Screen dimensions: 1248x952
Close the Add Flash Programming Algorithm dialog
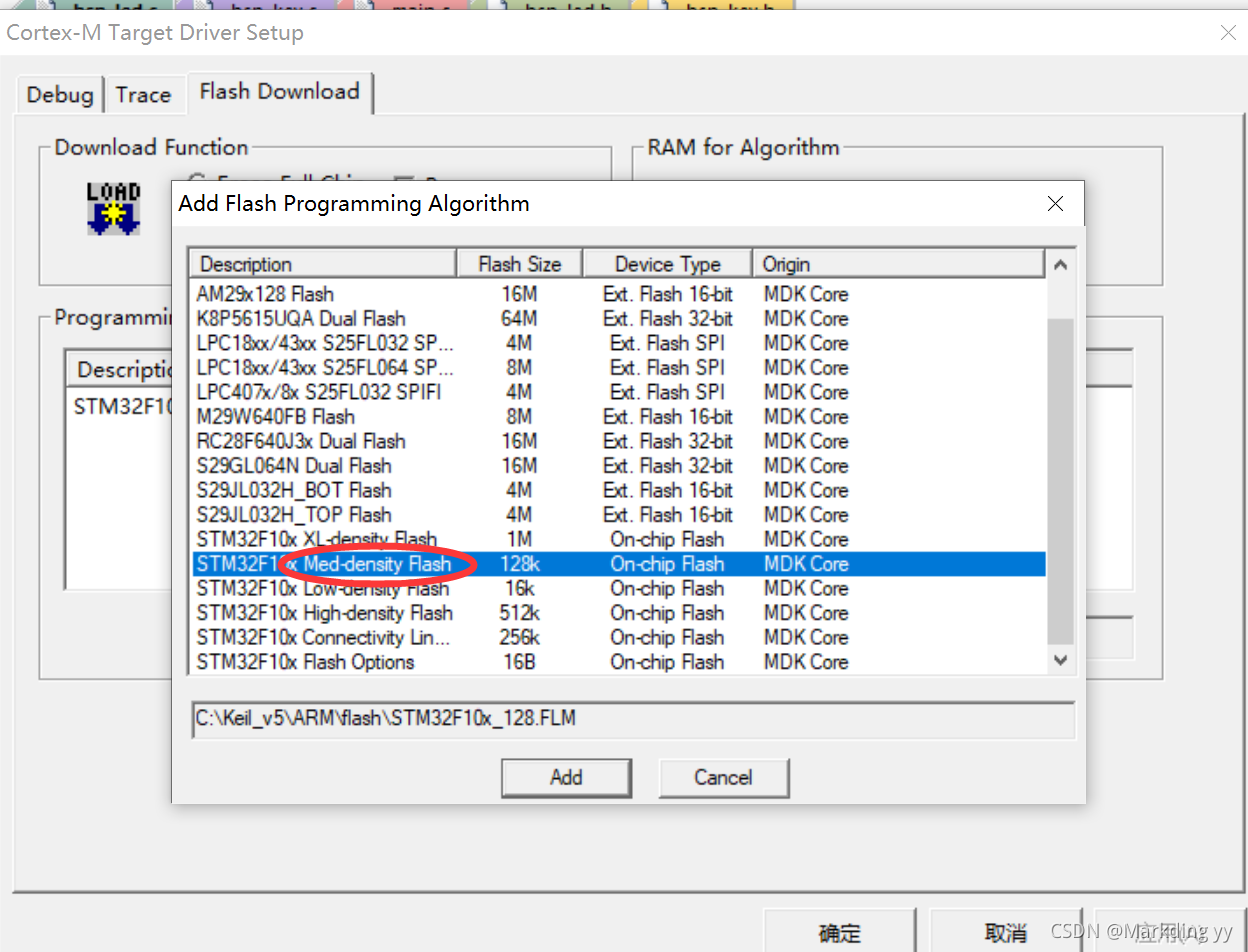(x=1055, y=204)
